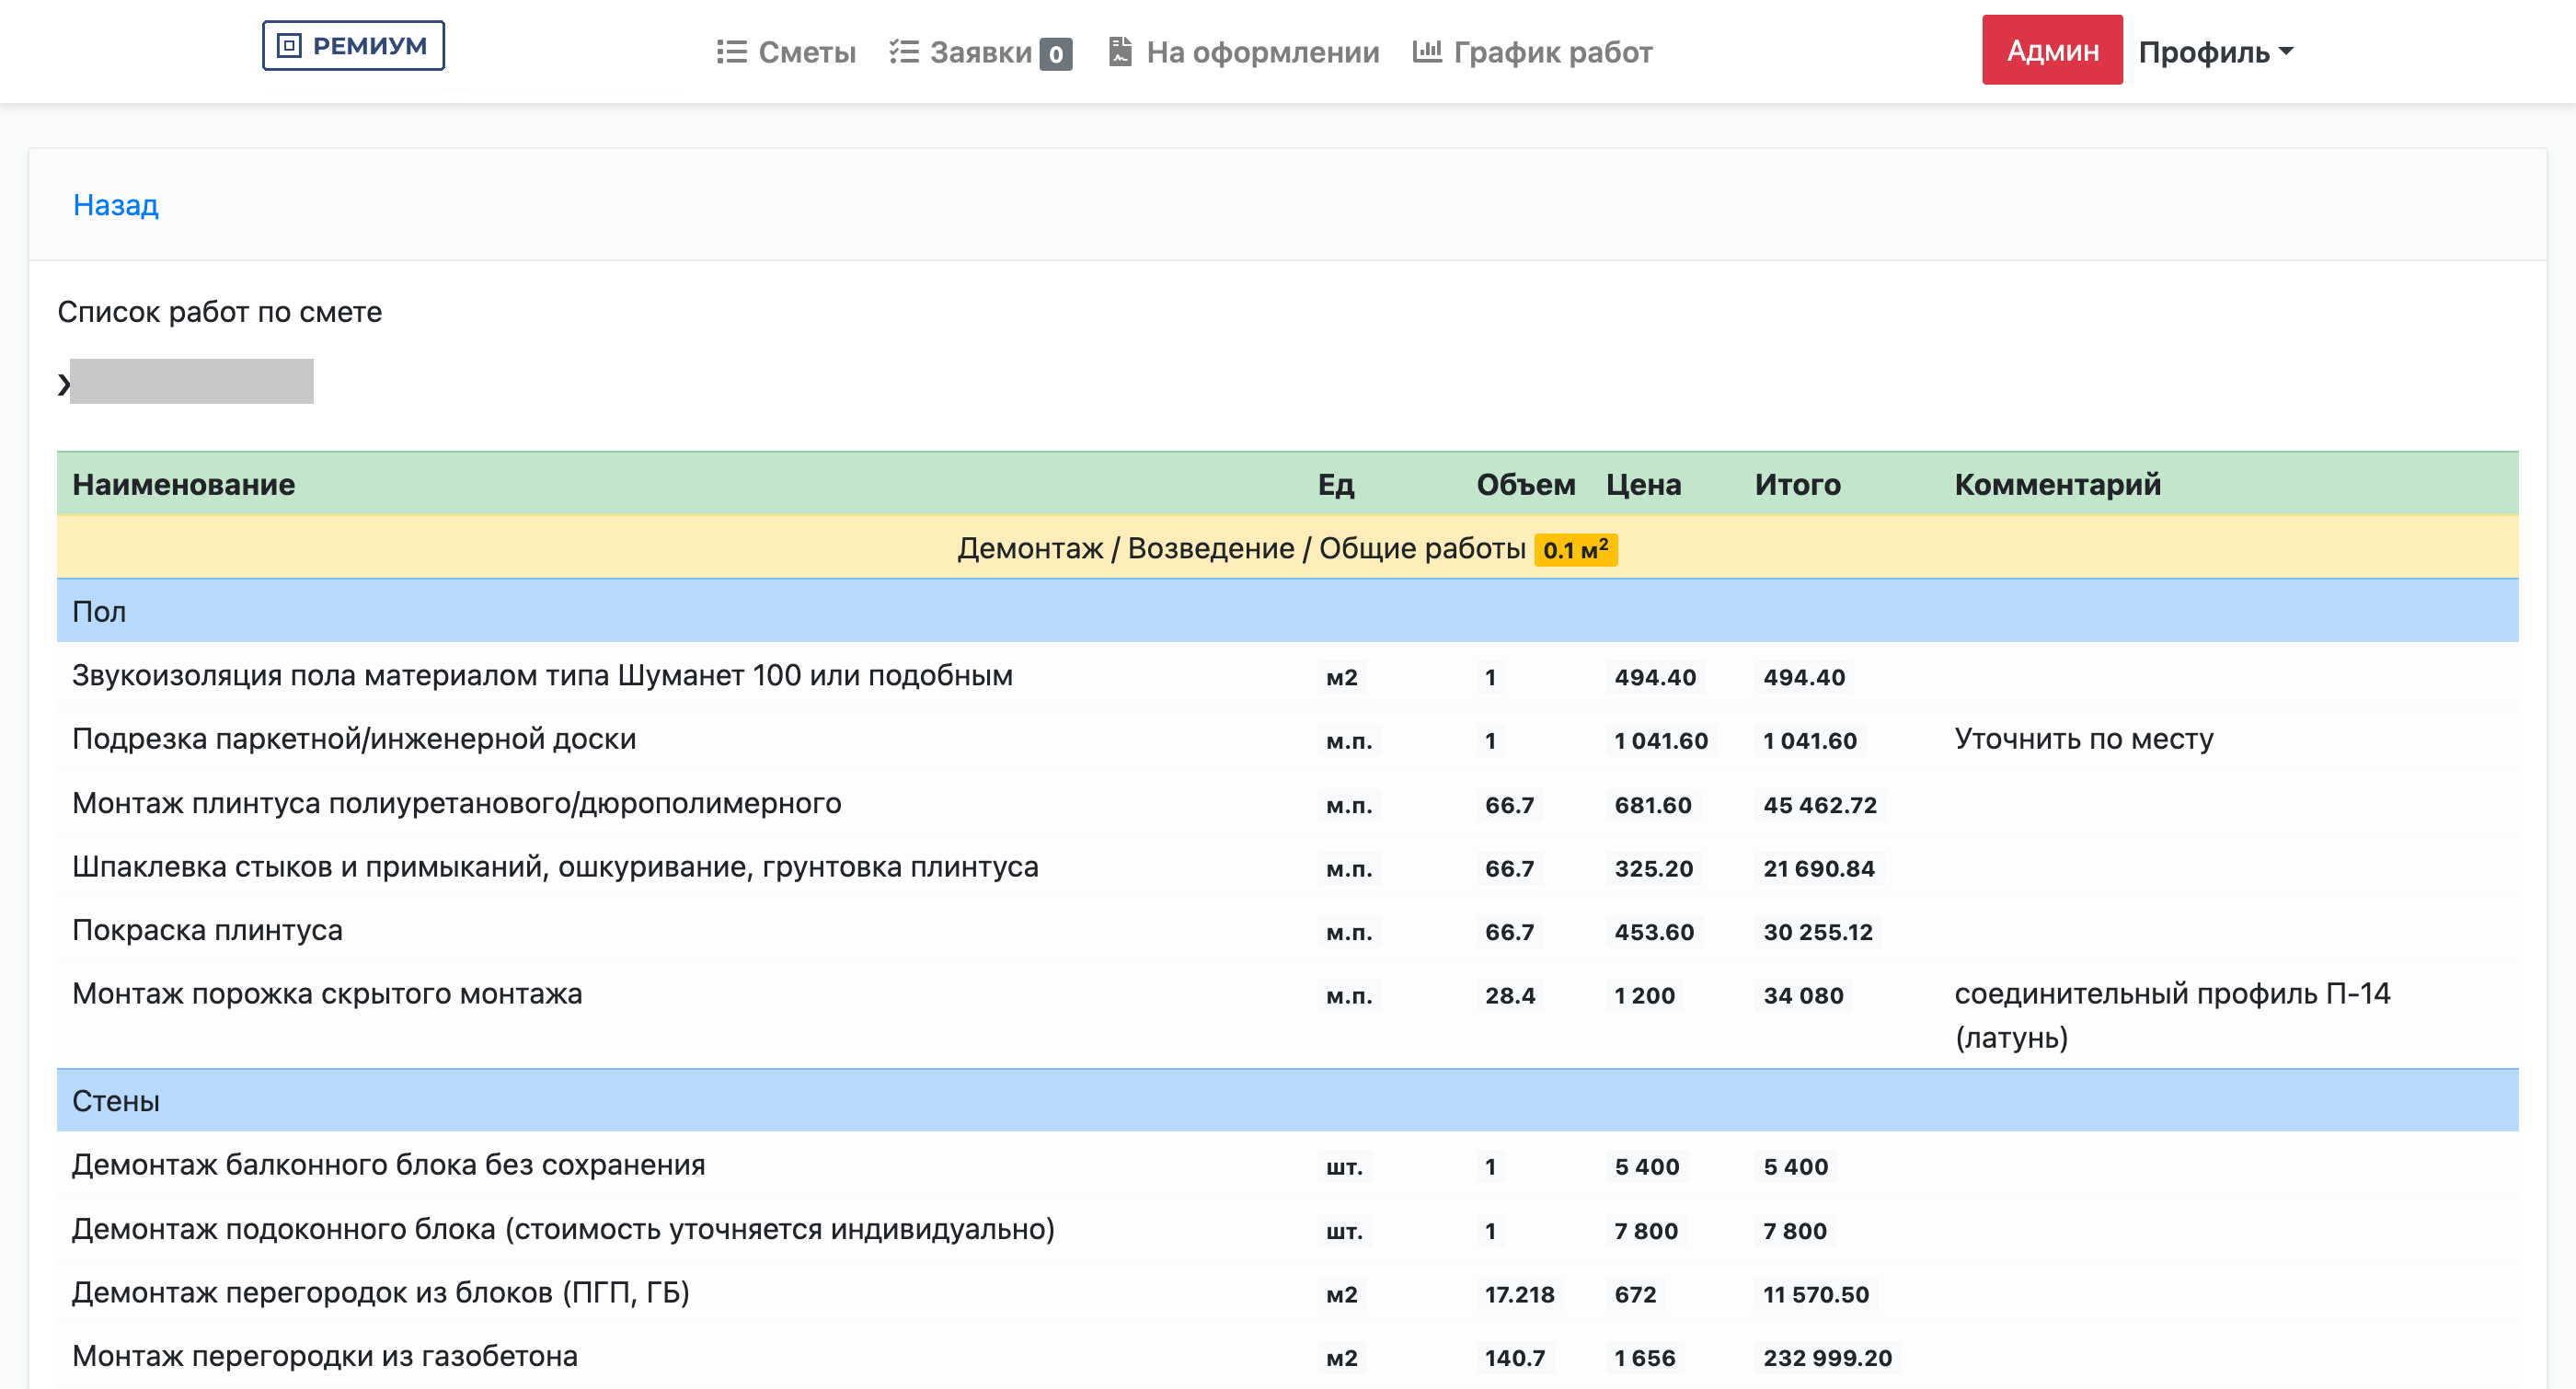
Task: Click the Пол section header
Action: [1287, 611]
